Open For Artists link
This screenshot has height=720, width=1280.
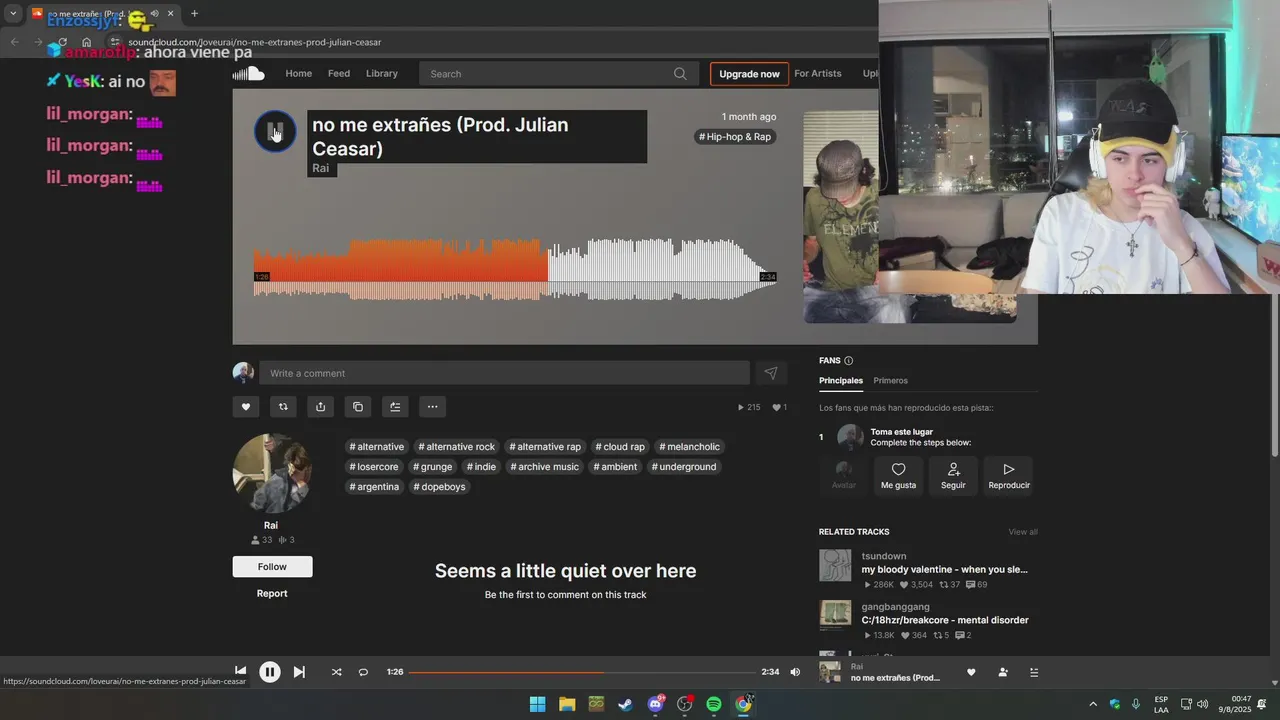(818, 73)
